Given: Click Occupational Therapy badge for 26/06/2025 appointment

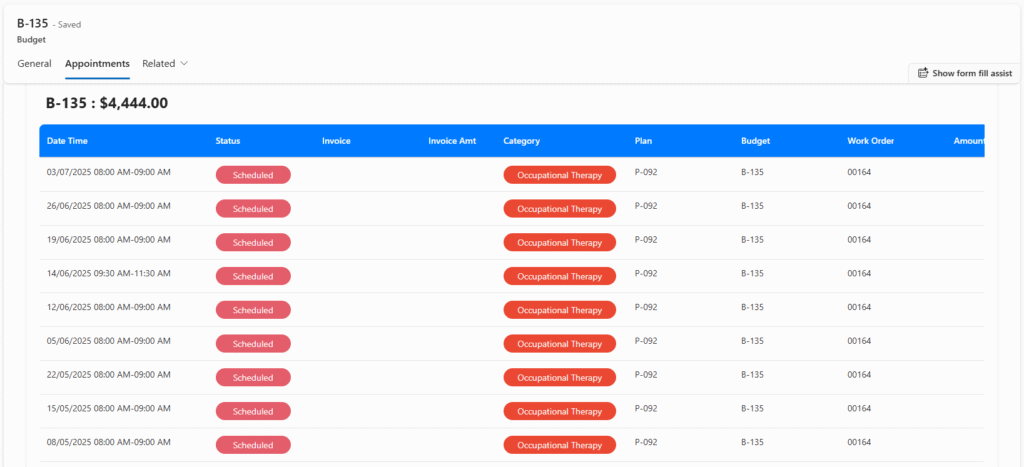Looking at the screenshot, I should click(559, 209).
